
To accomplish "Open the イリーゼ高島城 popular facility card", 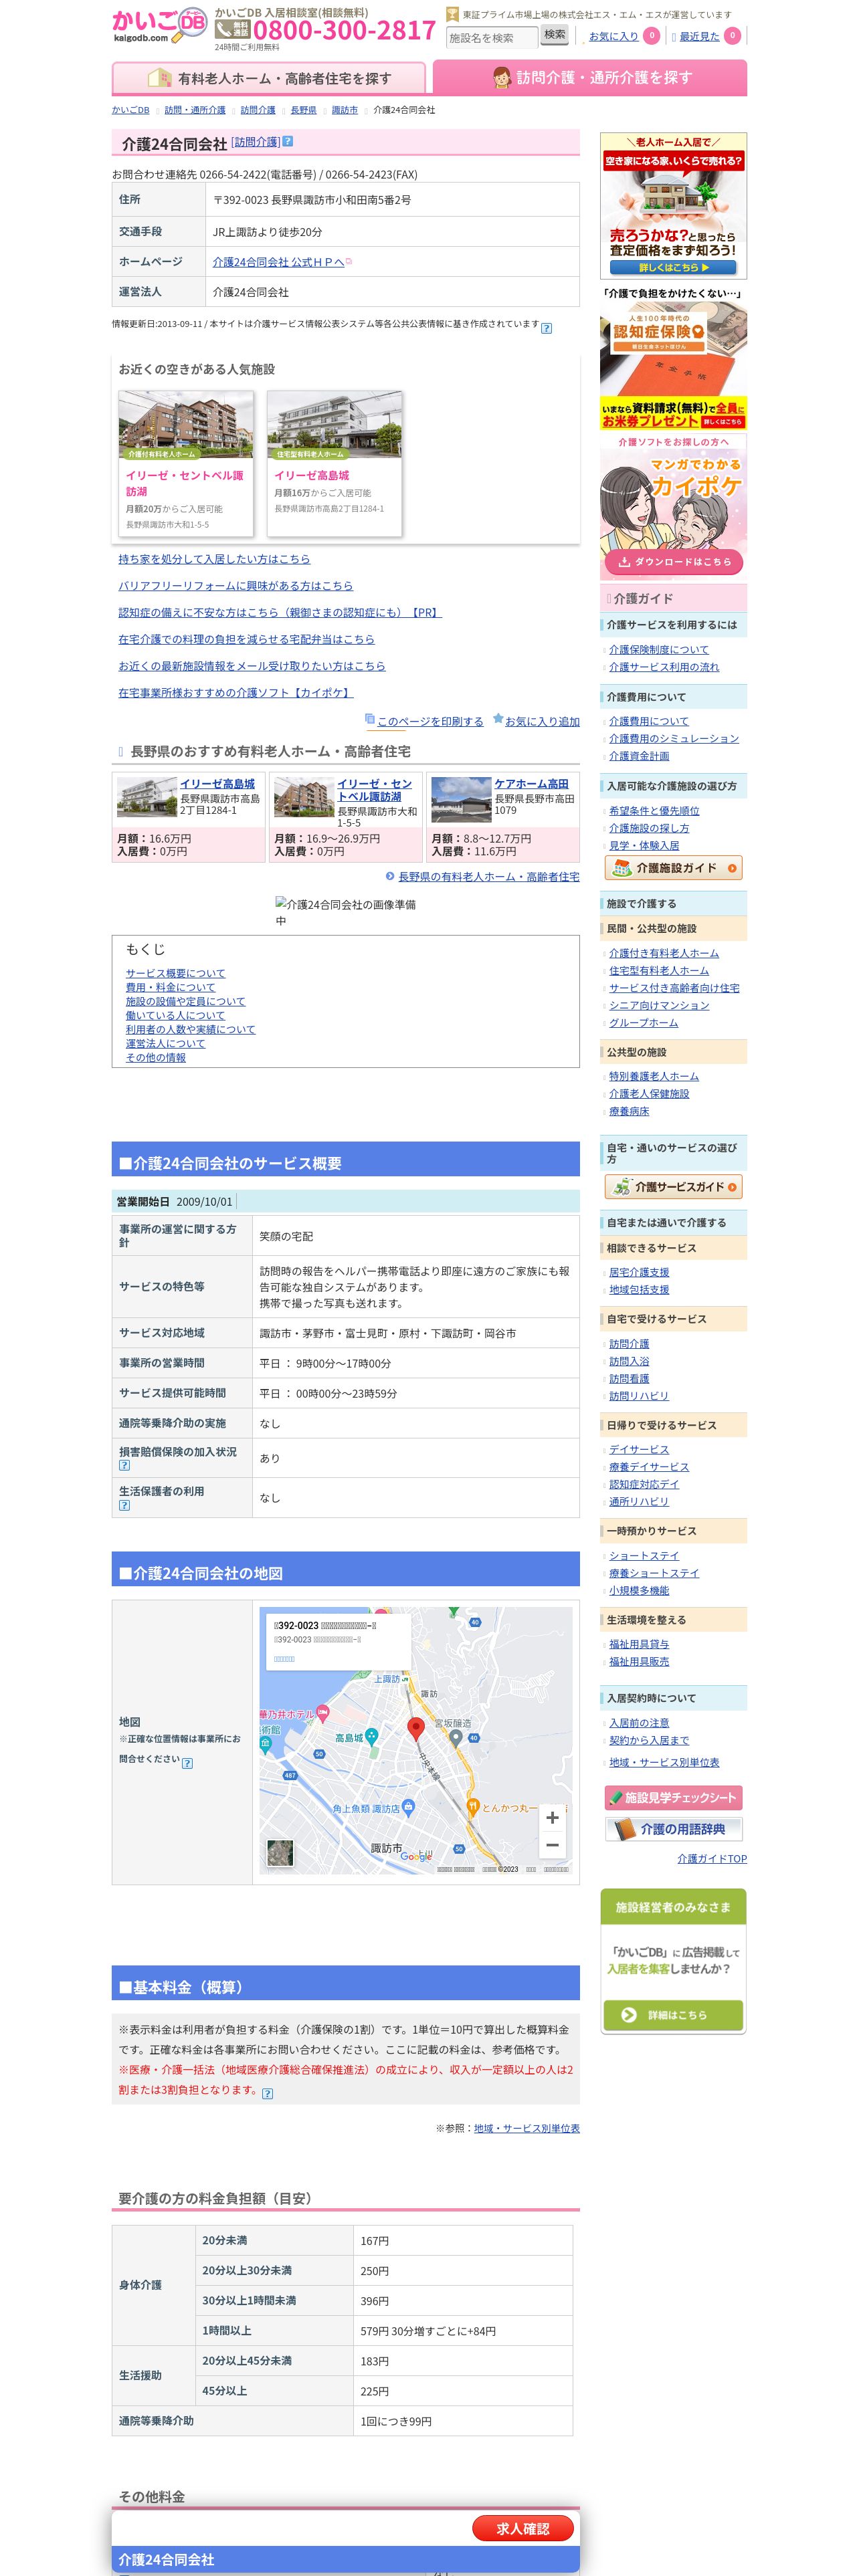I will (x=334, y=463).
